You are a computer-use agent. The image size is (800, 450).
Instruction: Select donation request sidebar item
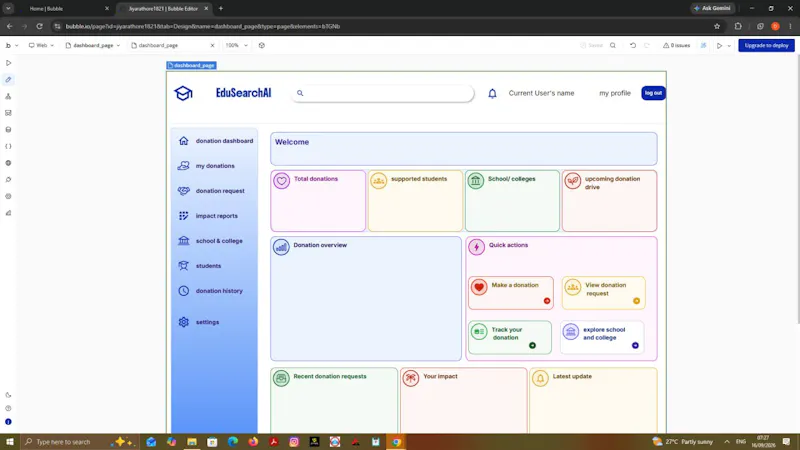211,191
